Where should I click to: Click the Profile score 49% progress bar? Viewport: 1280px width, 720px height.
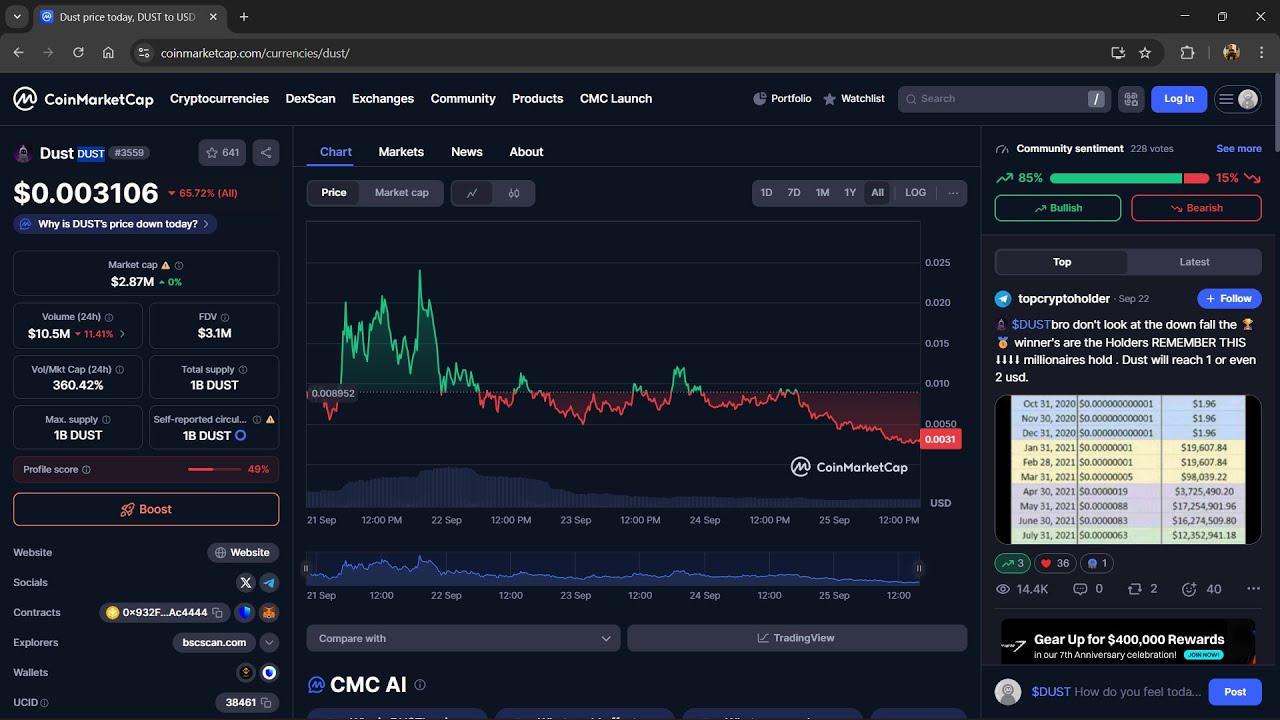pyautogui.click(x=215, y=469)
